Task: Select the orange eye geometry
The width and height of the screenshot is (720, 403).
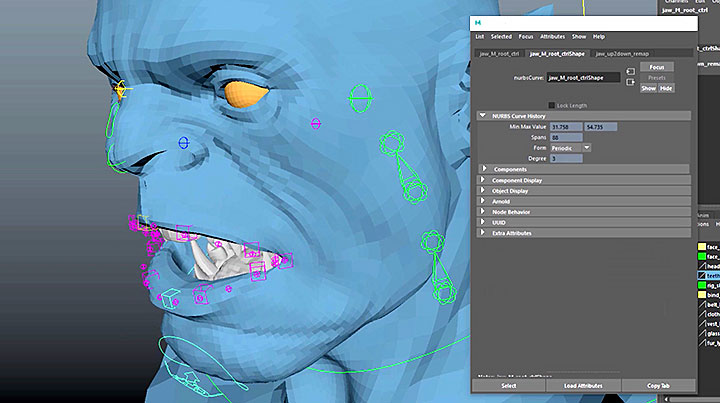Action: coord(243,94)
